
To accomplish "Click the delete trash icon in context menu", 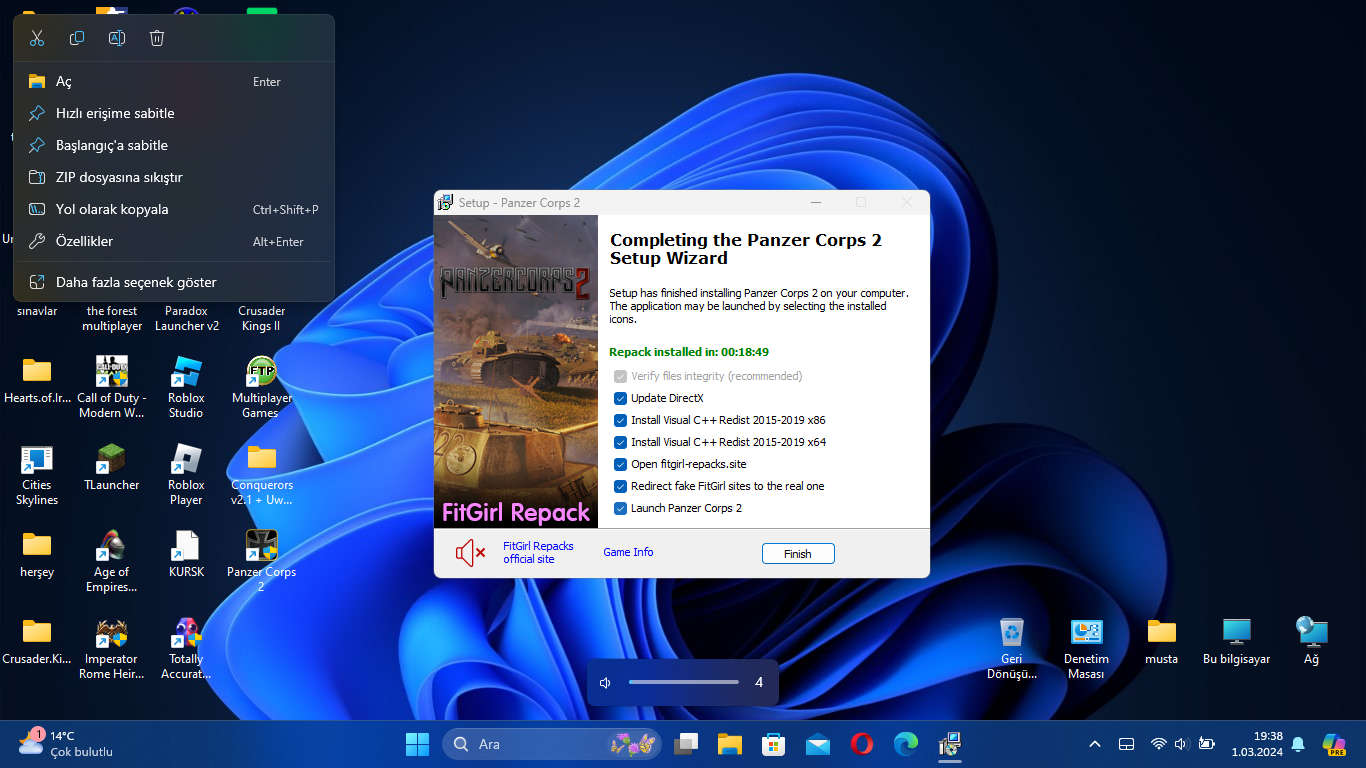I will tap(157, 38).
